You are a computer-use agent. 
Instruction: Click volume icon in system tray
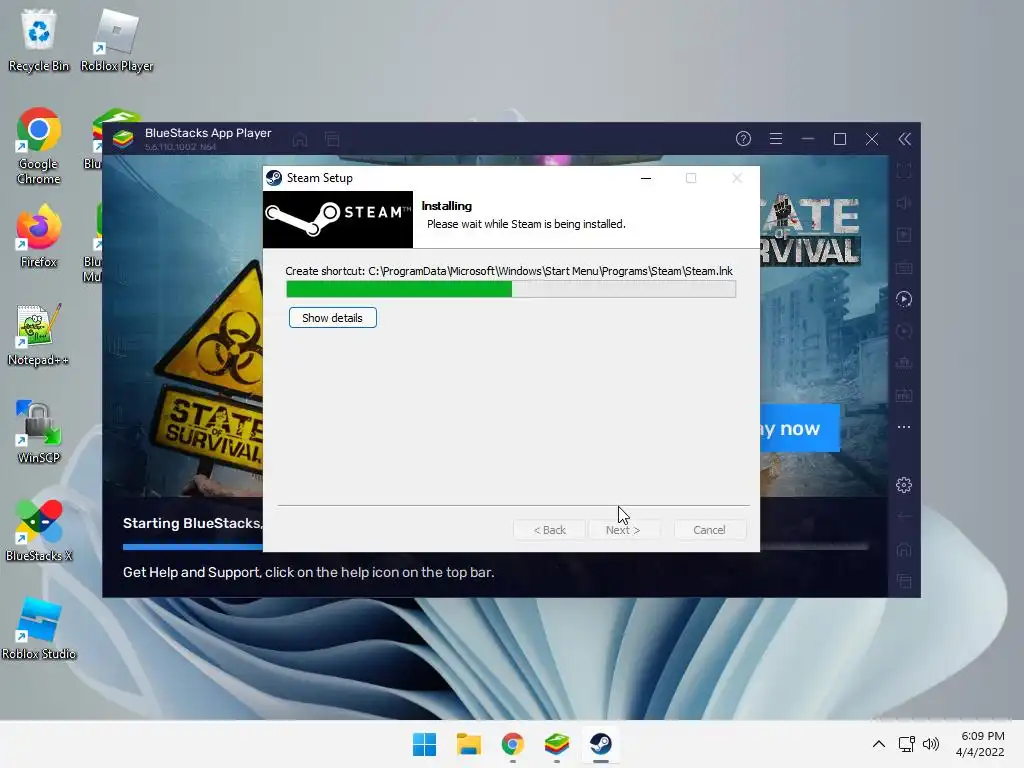(x=931, y=744)
